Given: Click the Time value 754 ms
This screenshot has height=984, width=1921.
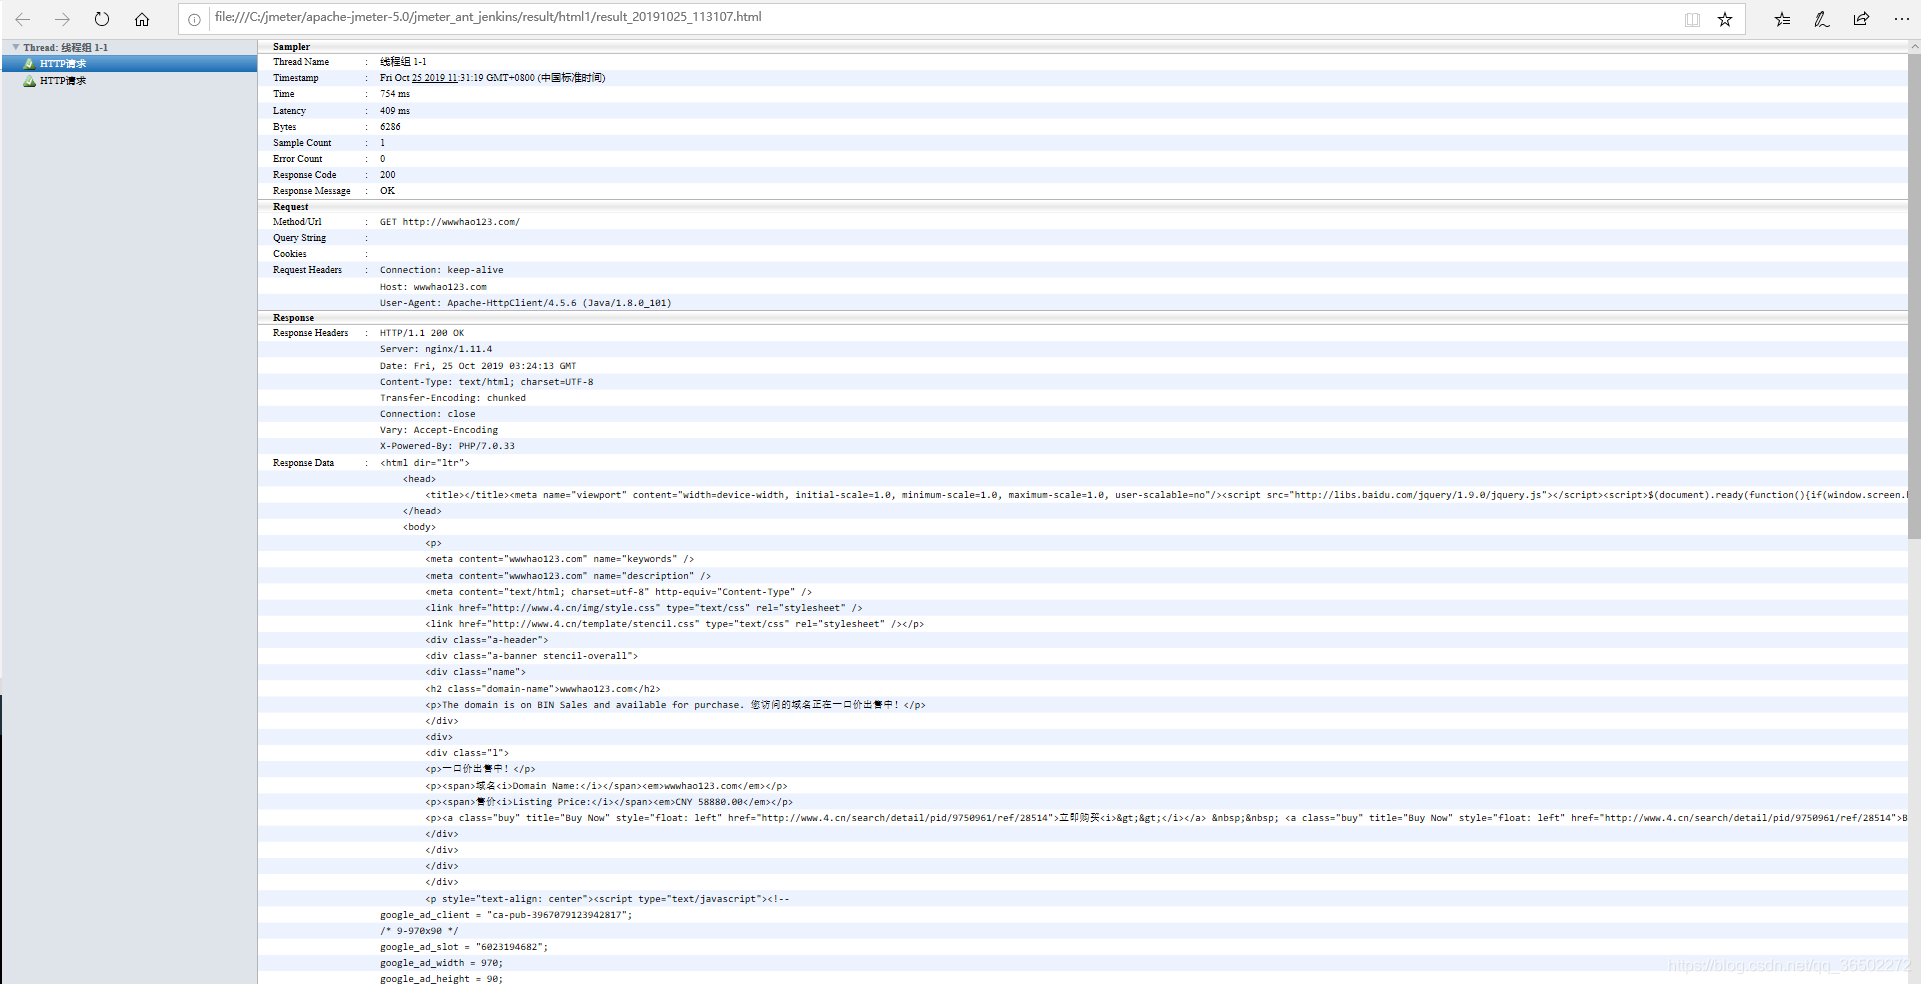Looking at the screenshot, I should coord(395,94).
